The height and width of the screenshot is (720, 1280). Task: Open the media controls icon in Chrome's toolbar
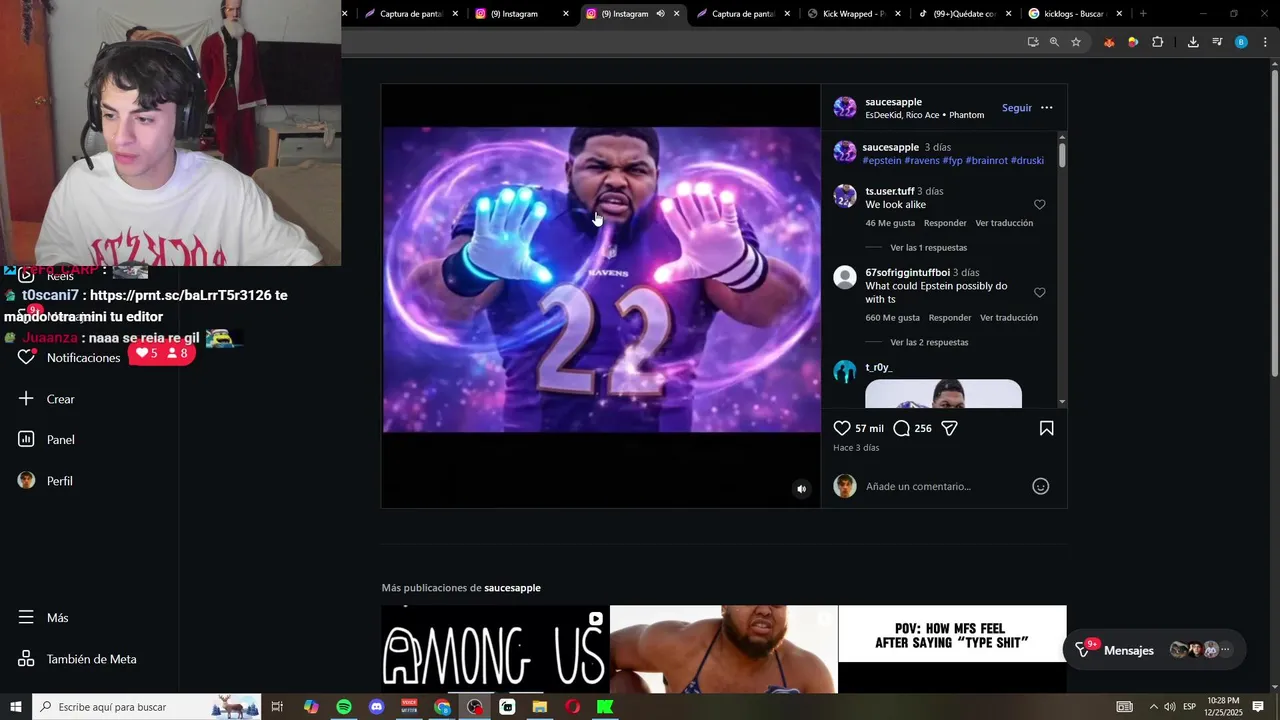click(x=1217, y=42)
